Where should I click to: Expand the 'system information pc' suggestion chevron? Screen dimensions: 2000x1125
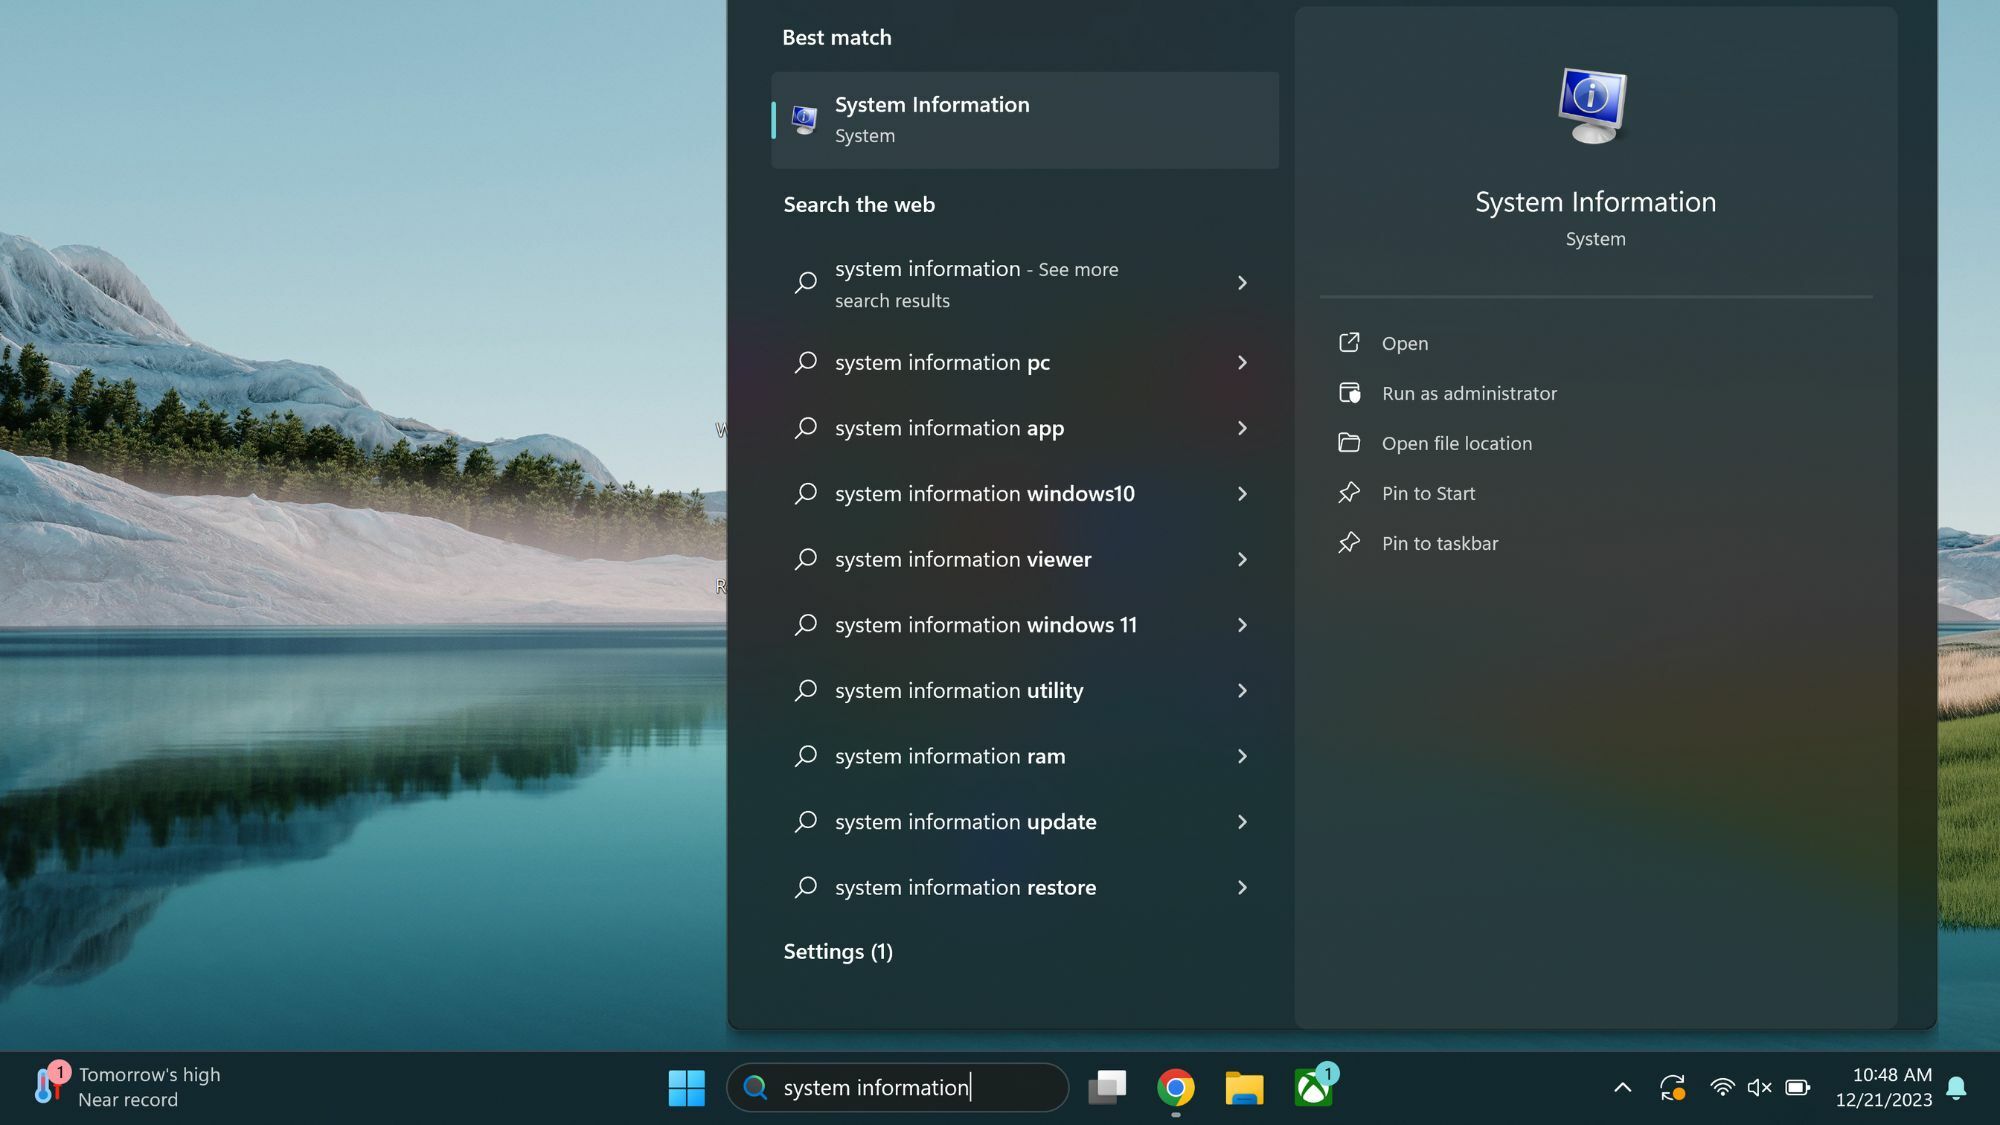tap(1242, 362)
